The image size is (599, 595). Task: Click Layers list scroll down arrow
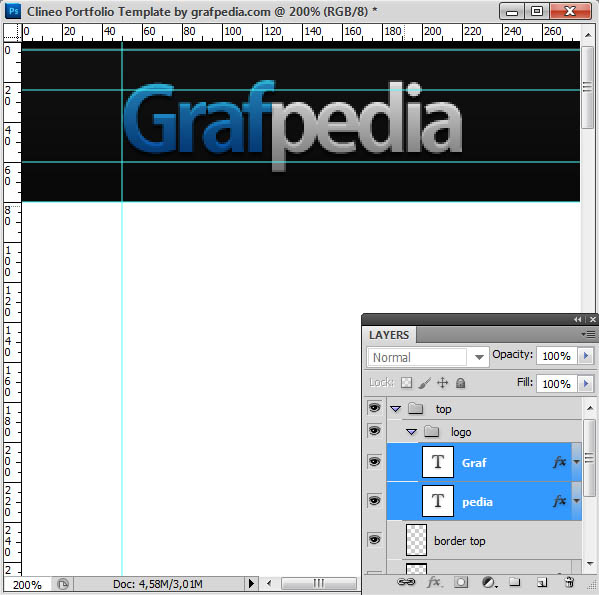click(x=589, y=564)
